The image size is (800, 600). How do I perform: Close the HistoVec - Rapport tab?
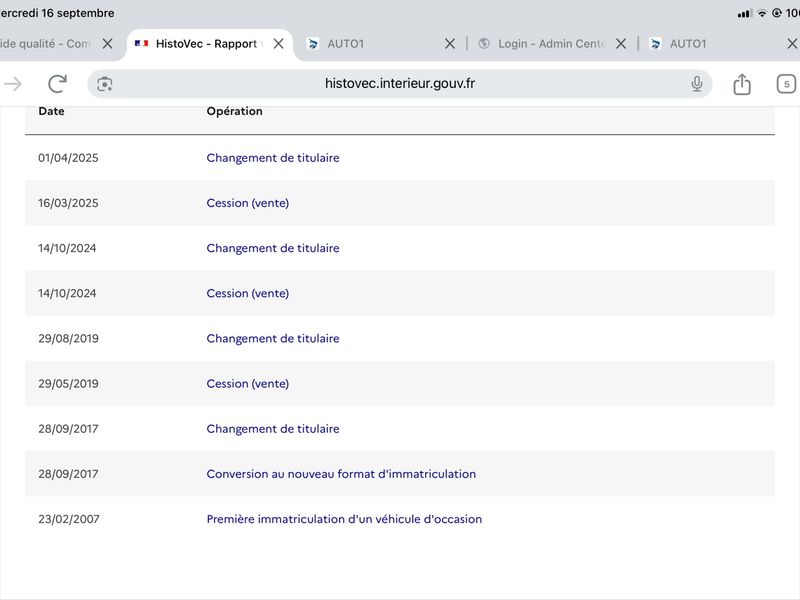click(x=278, y=44)
